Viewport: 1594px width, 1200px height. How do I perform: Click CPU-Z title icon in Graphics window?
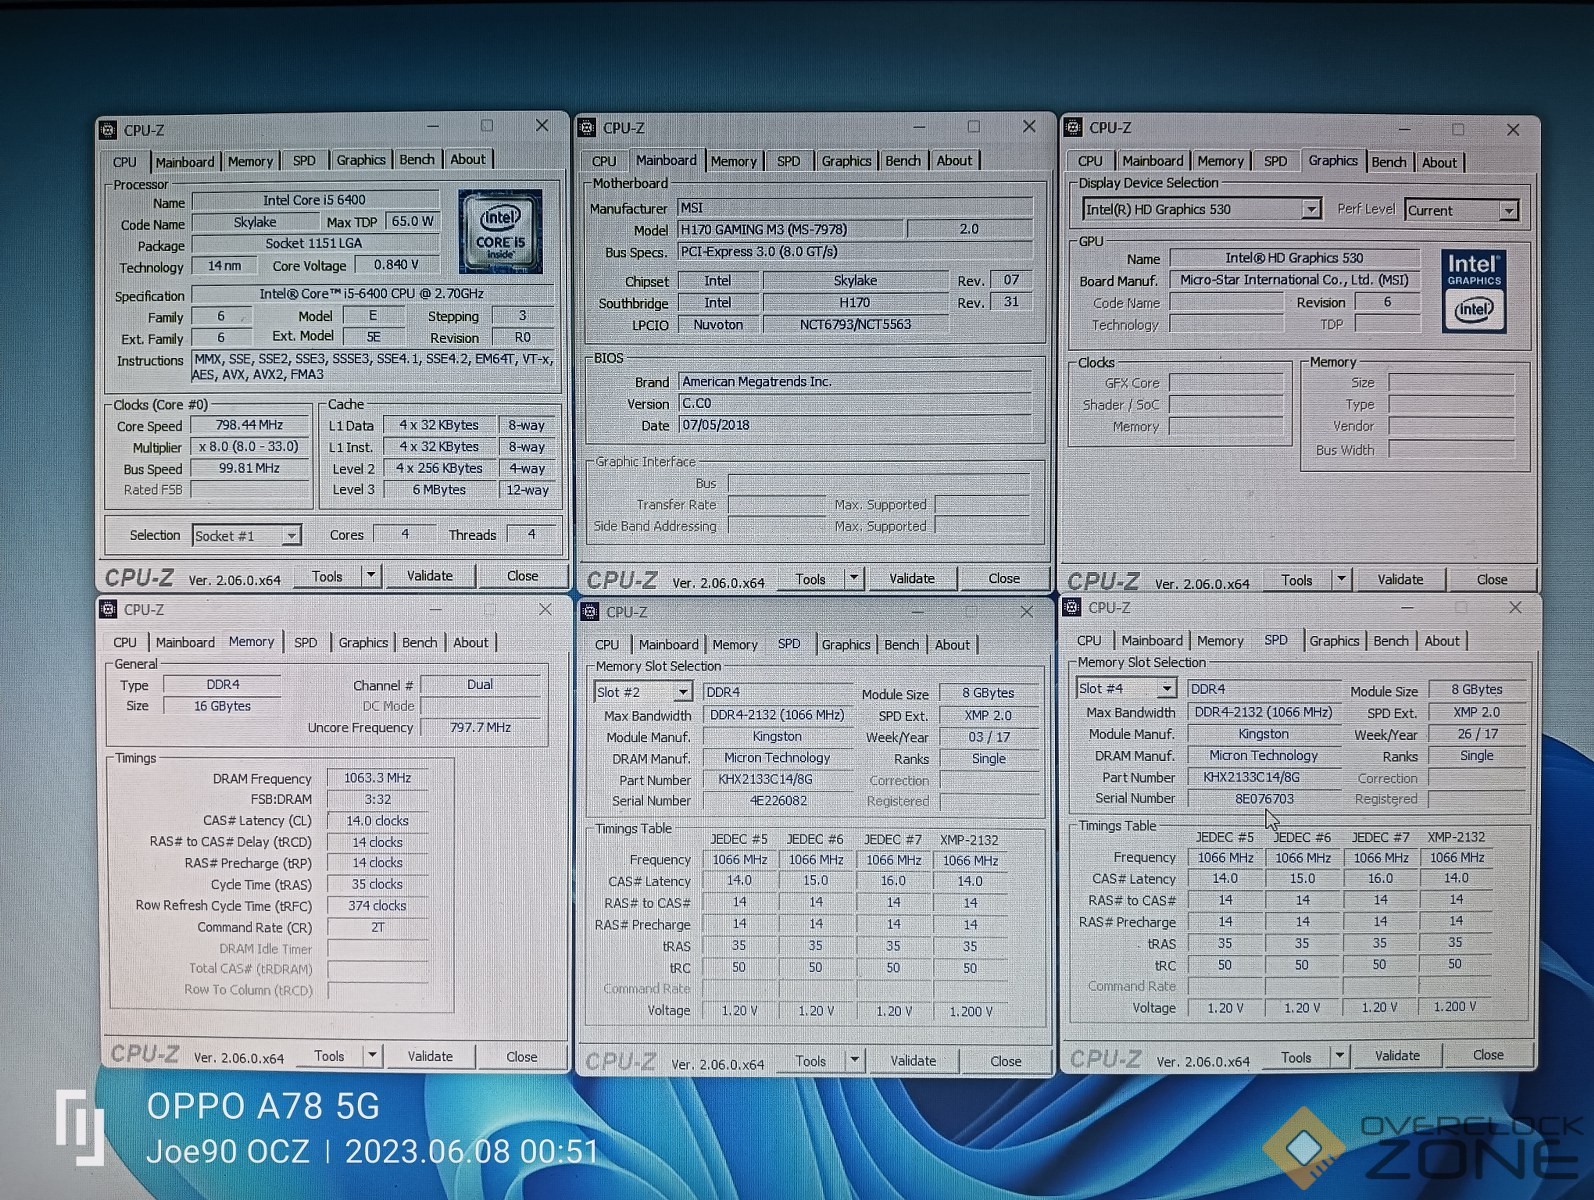(x=1073, y=127)
